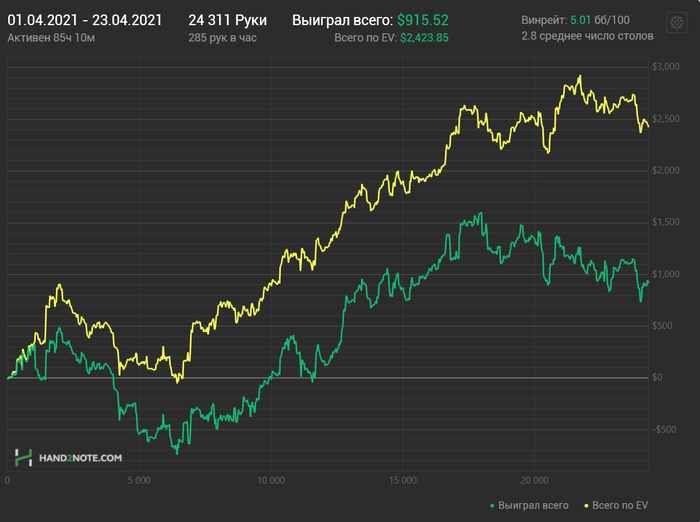Screen dimensions: 700x522
Task: Click the -$500 y-axis label
Action: pos(664,430)
